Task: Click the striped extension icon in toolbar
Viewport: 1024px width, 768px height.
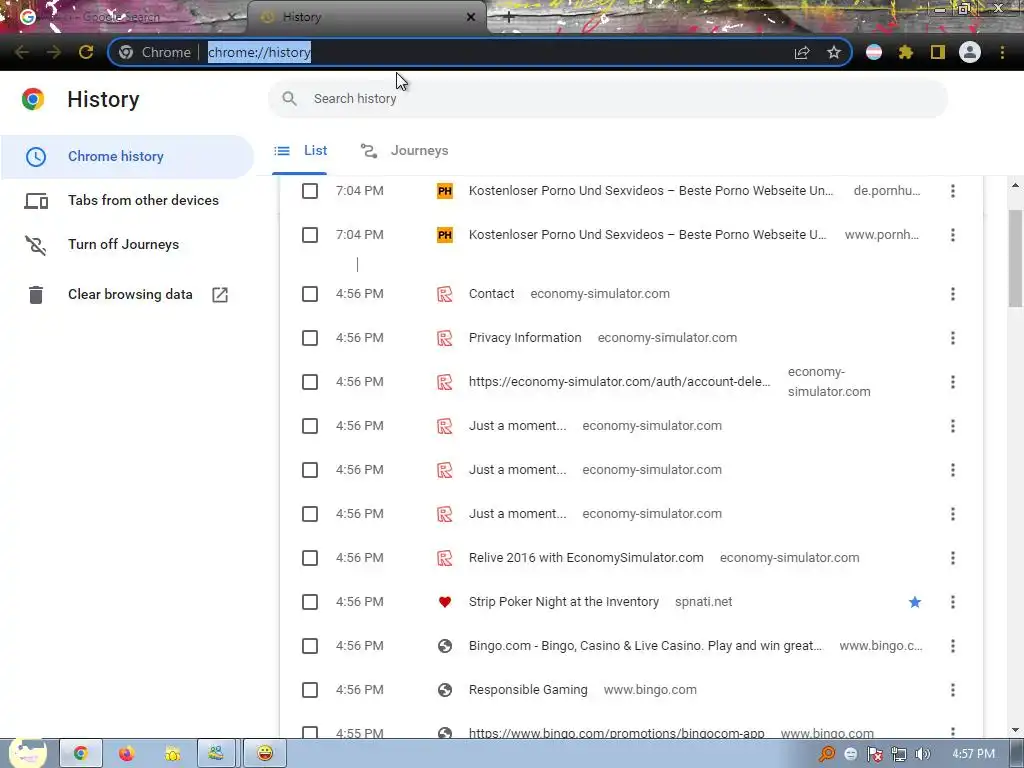Action: pos(874,52)
